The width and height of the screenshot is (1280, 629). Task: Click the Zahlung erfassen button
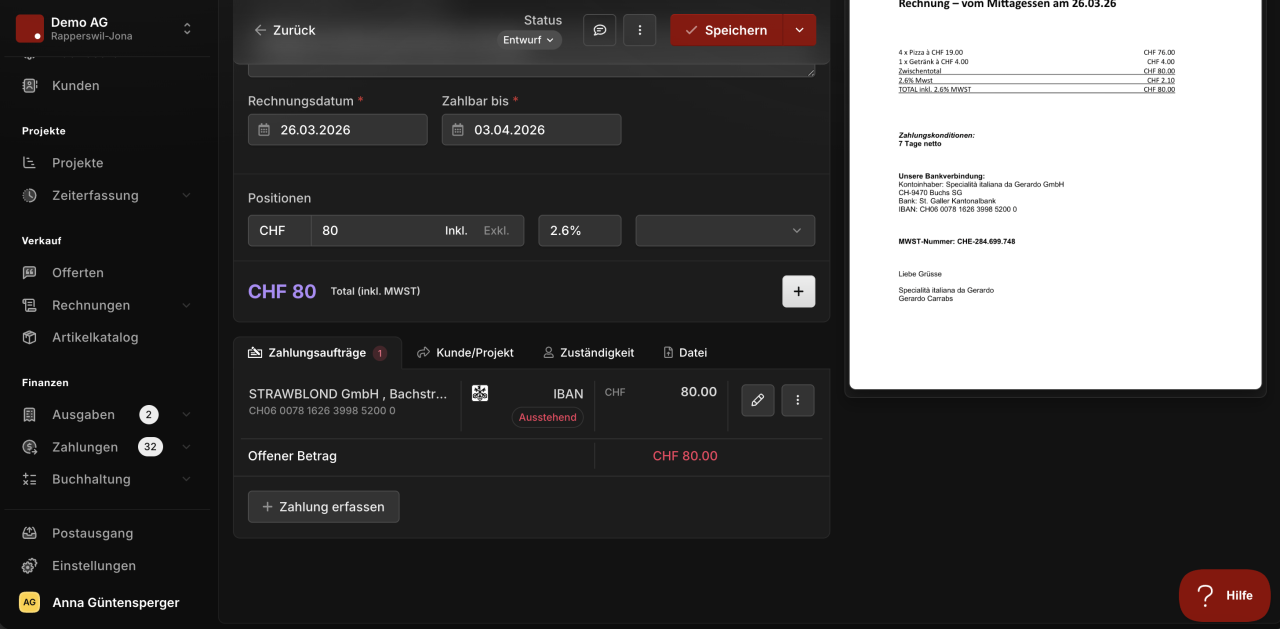coord(323,507)
